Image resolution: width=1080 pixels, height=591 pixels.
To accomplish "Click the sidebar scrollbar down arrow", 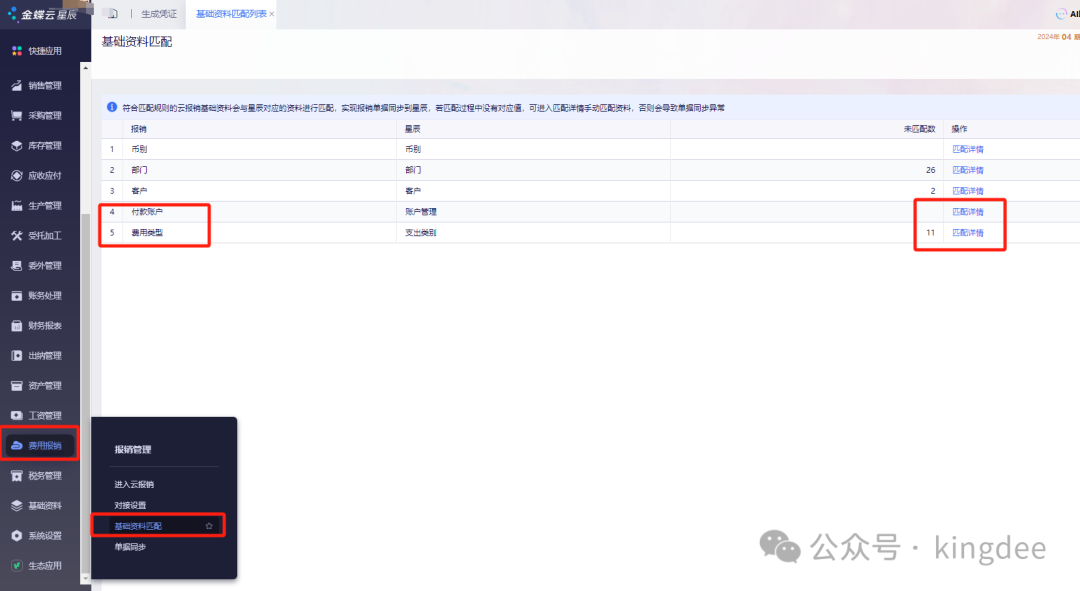I will click(x=86, y=578).
